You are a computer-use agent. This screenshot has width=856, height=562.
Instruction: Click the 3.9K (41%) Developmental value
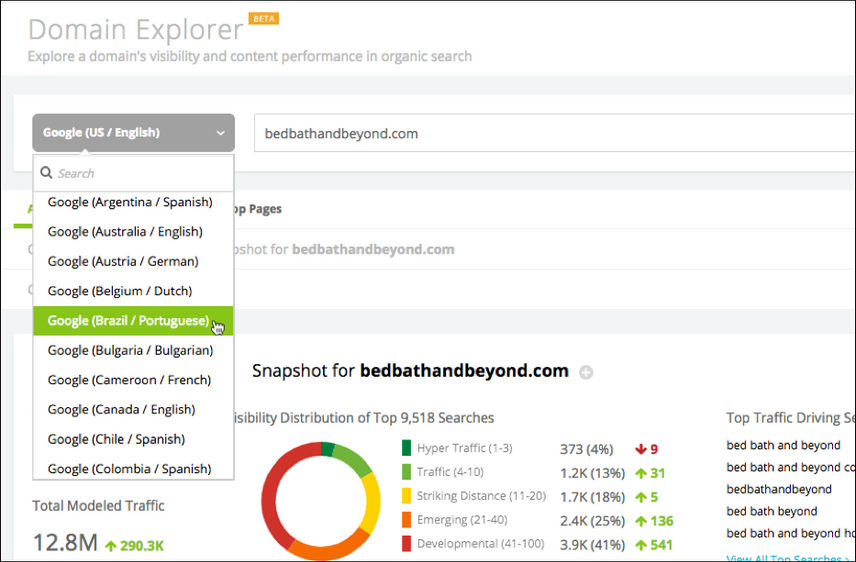coord(592,545)
